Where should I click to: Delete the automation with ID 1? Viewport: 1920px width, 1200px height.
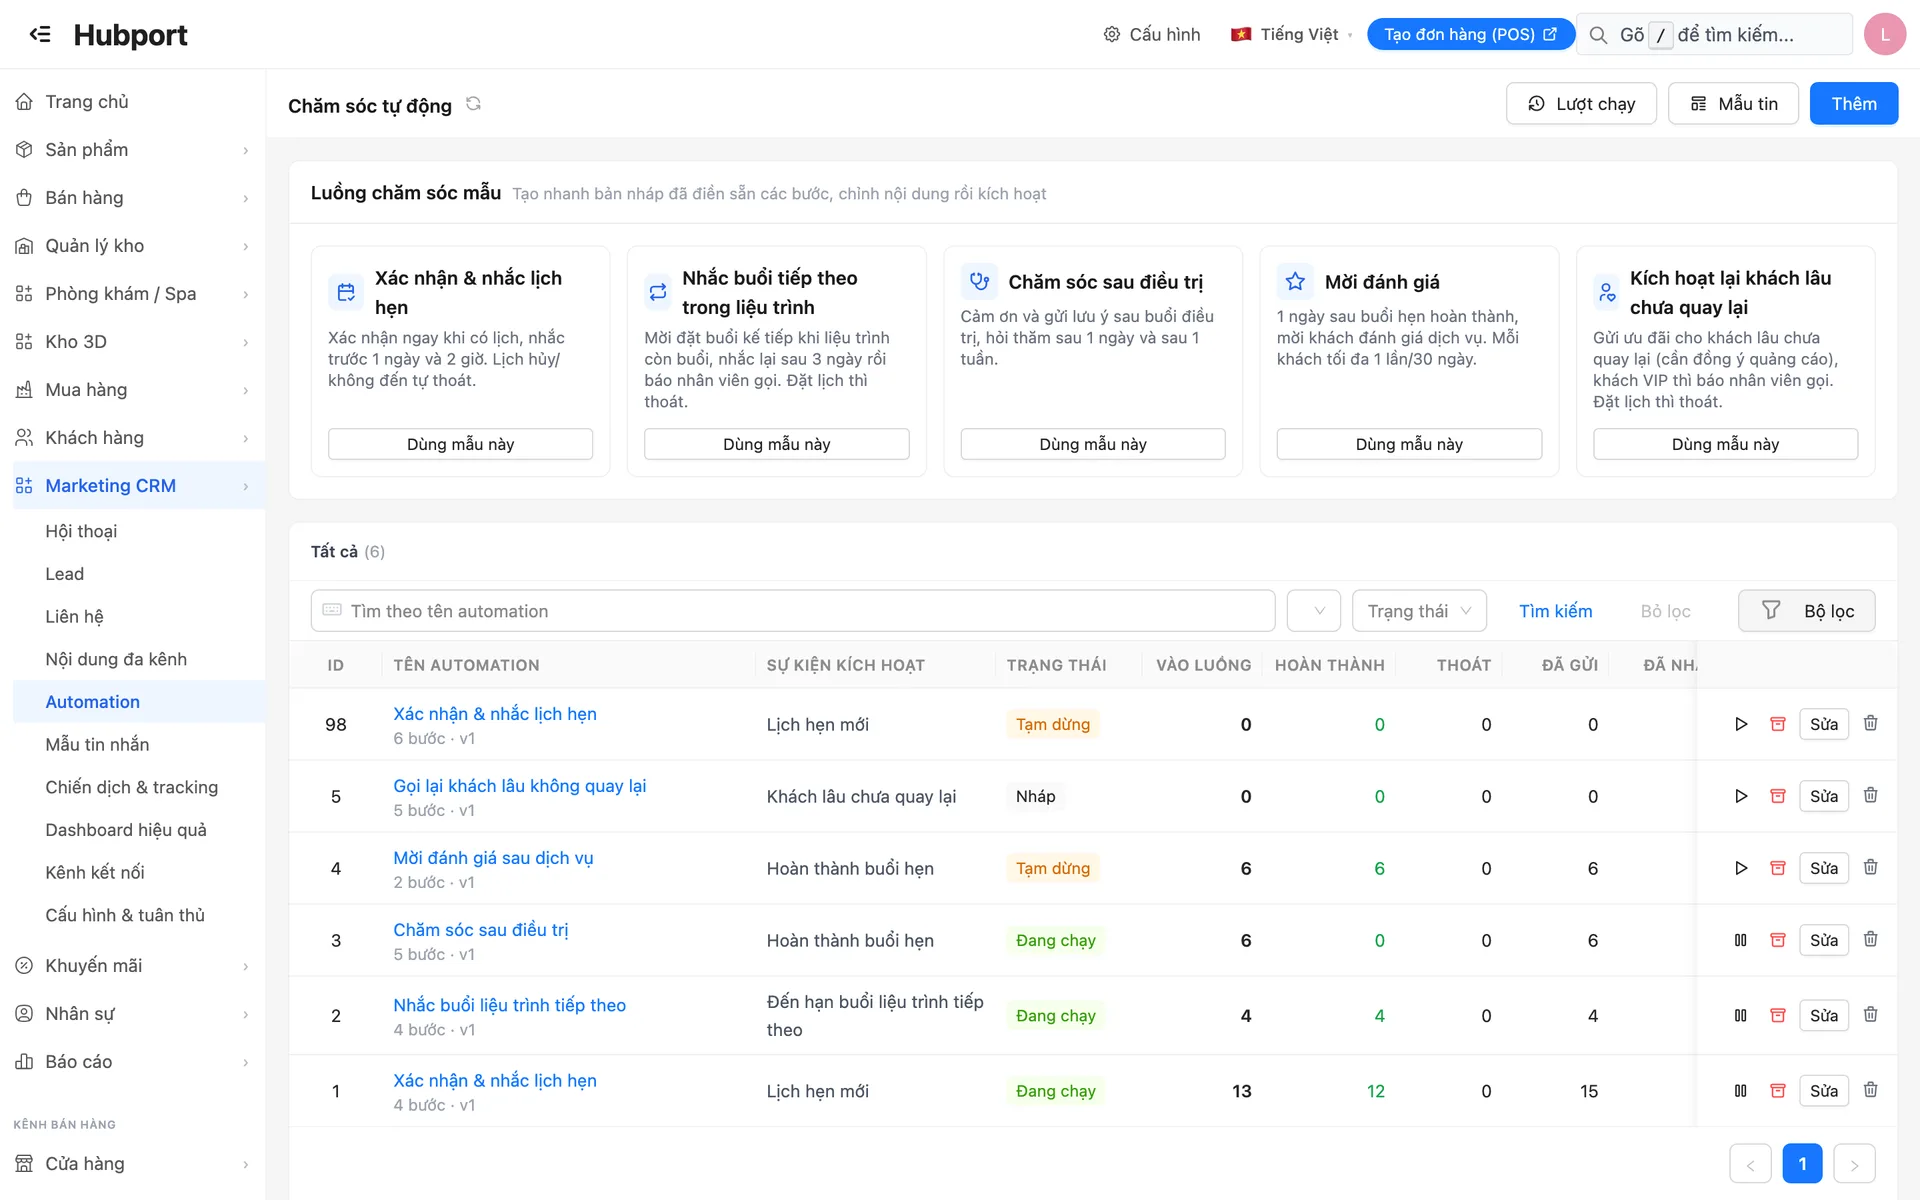click(1871, 1090)
